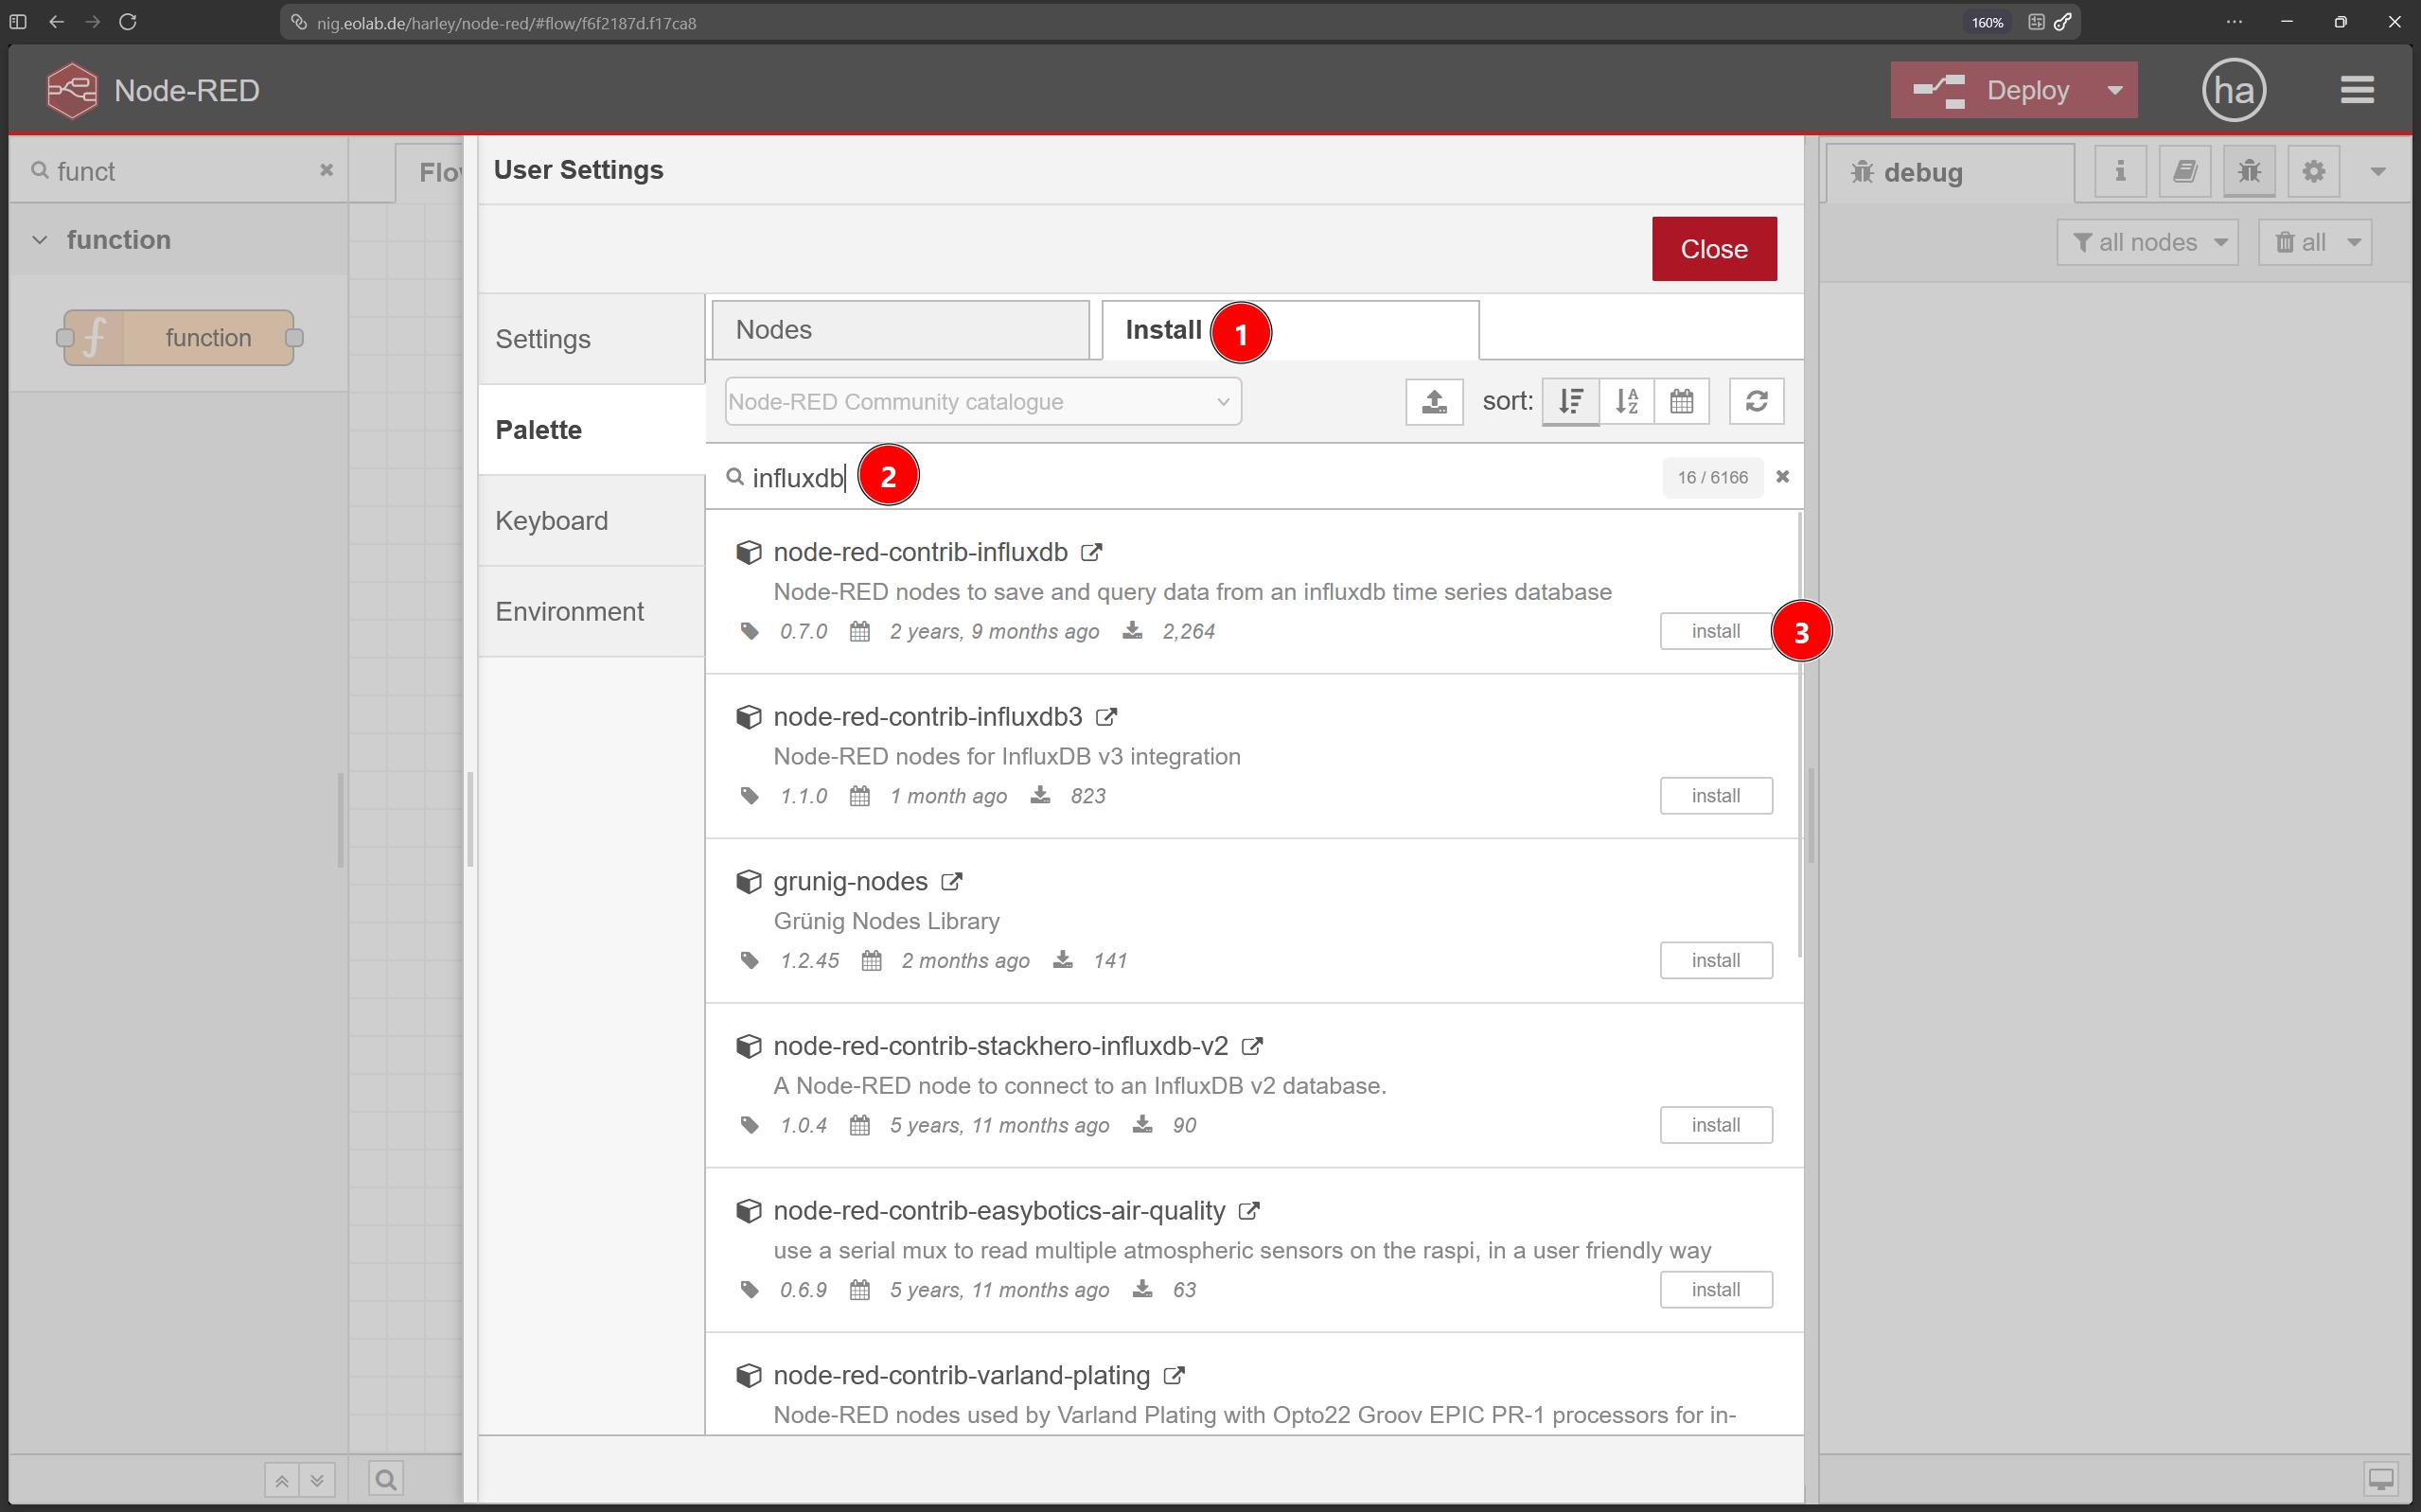Expand the sidebar tabs dropdown arrow
The width and height of the screenshot is (2421, 1512).
tap(2378, 172)
